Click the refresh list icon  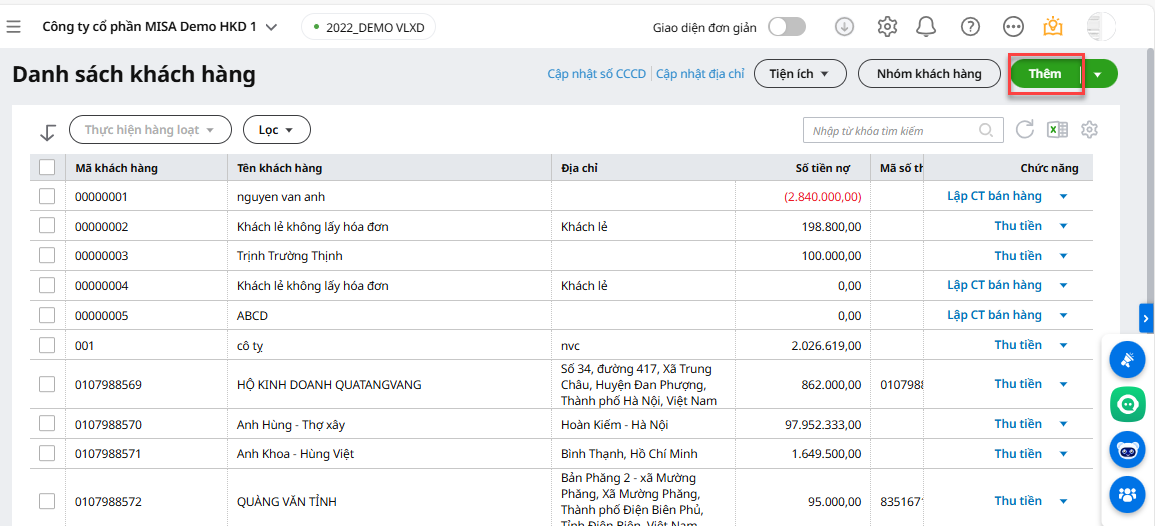1025,130
